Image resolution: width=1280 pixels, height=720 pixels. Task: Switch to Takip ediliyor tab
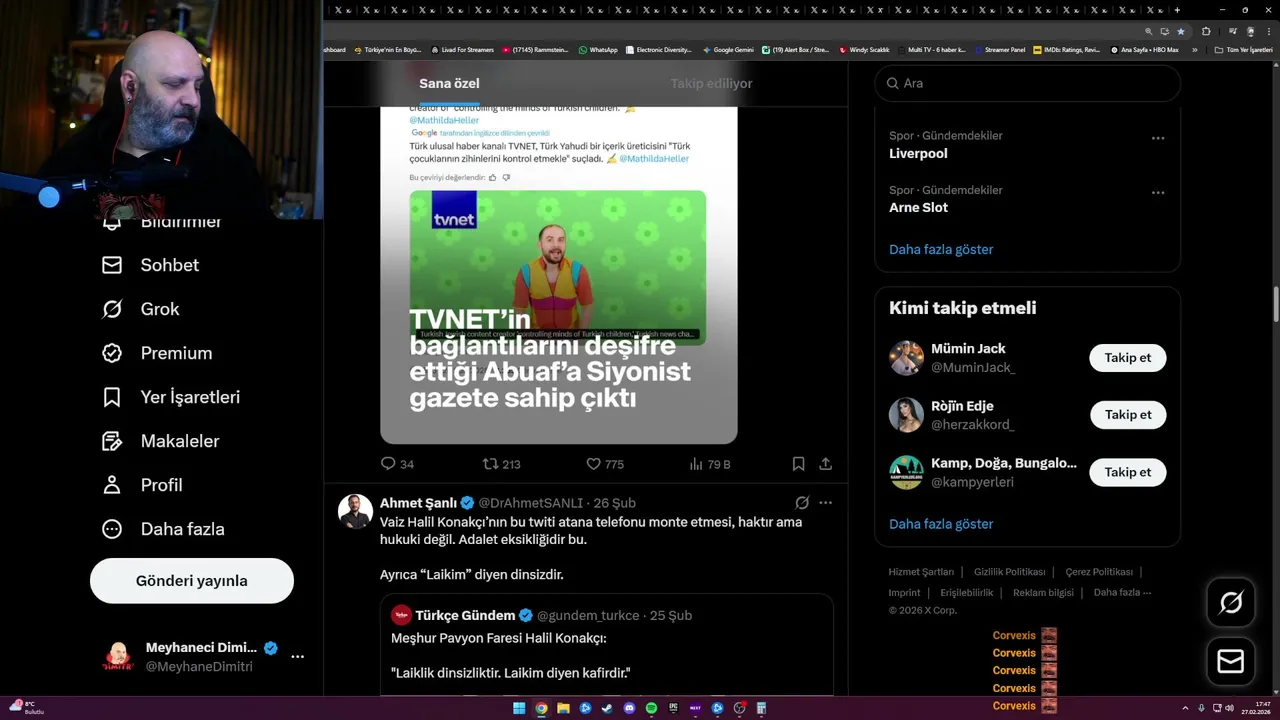[711, 83]
